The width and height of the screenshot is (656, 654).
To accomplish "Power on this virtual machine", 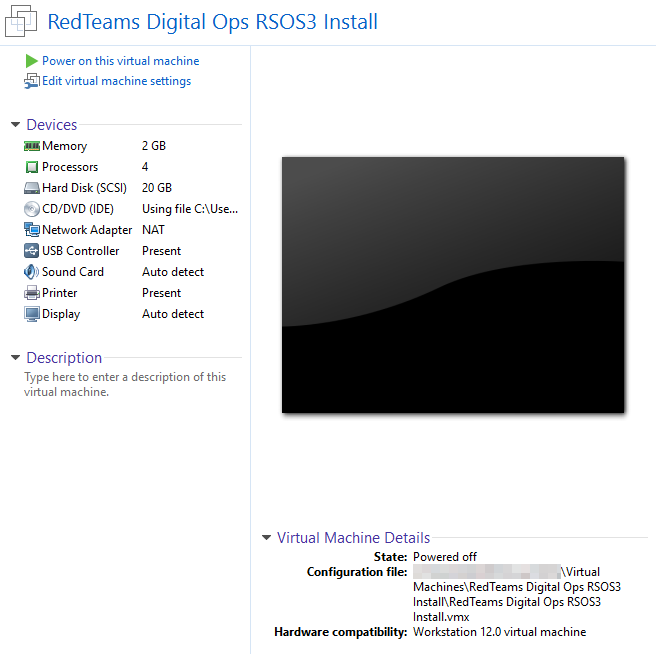I will [x=120, y=61].
